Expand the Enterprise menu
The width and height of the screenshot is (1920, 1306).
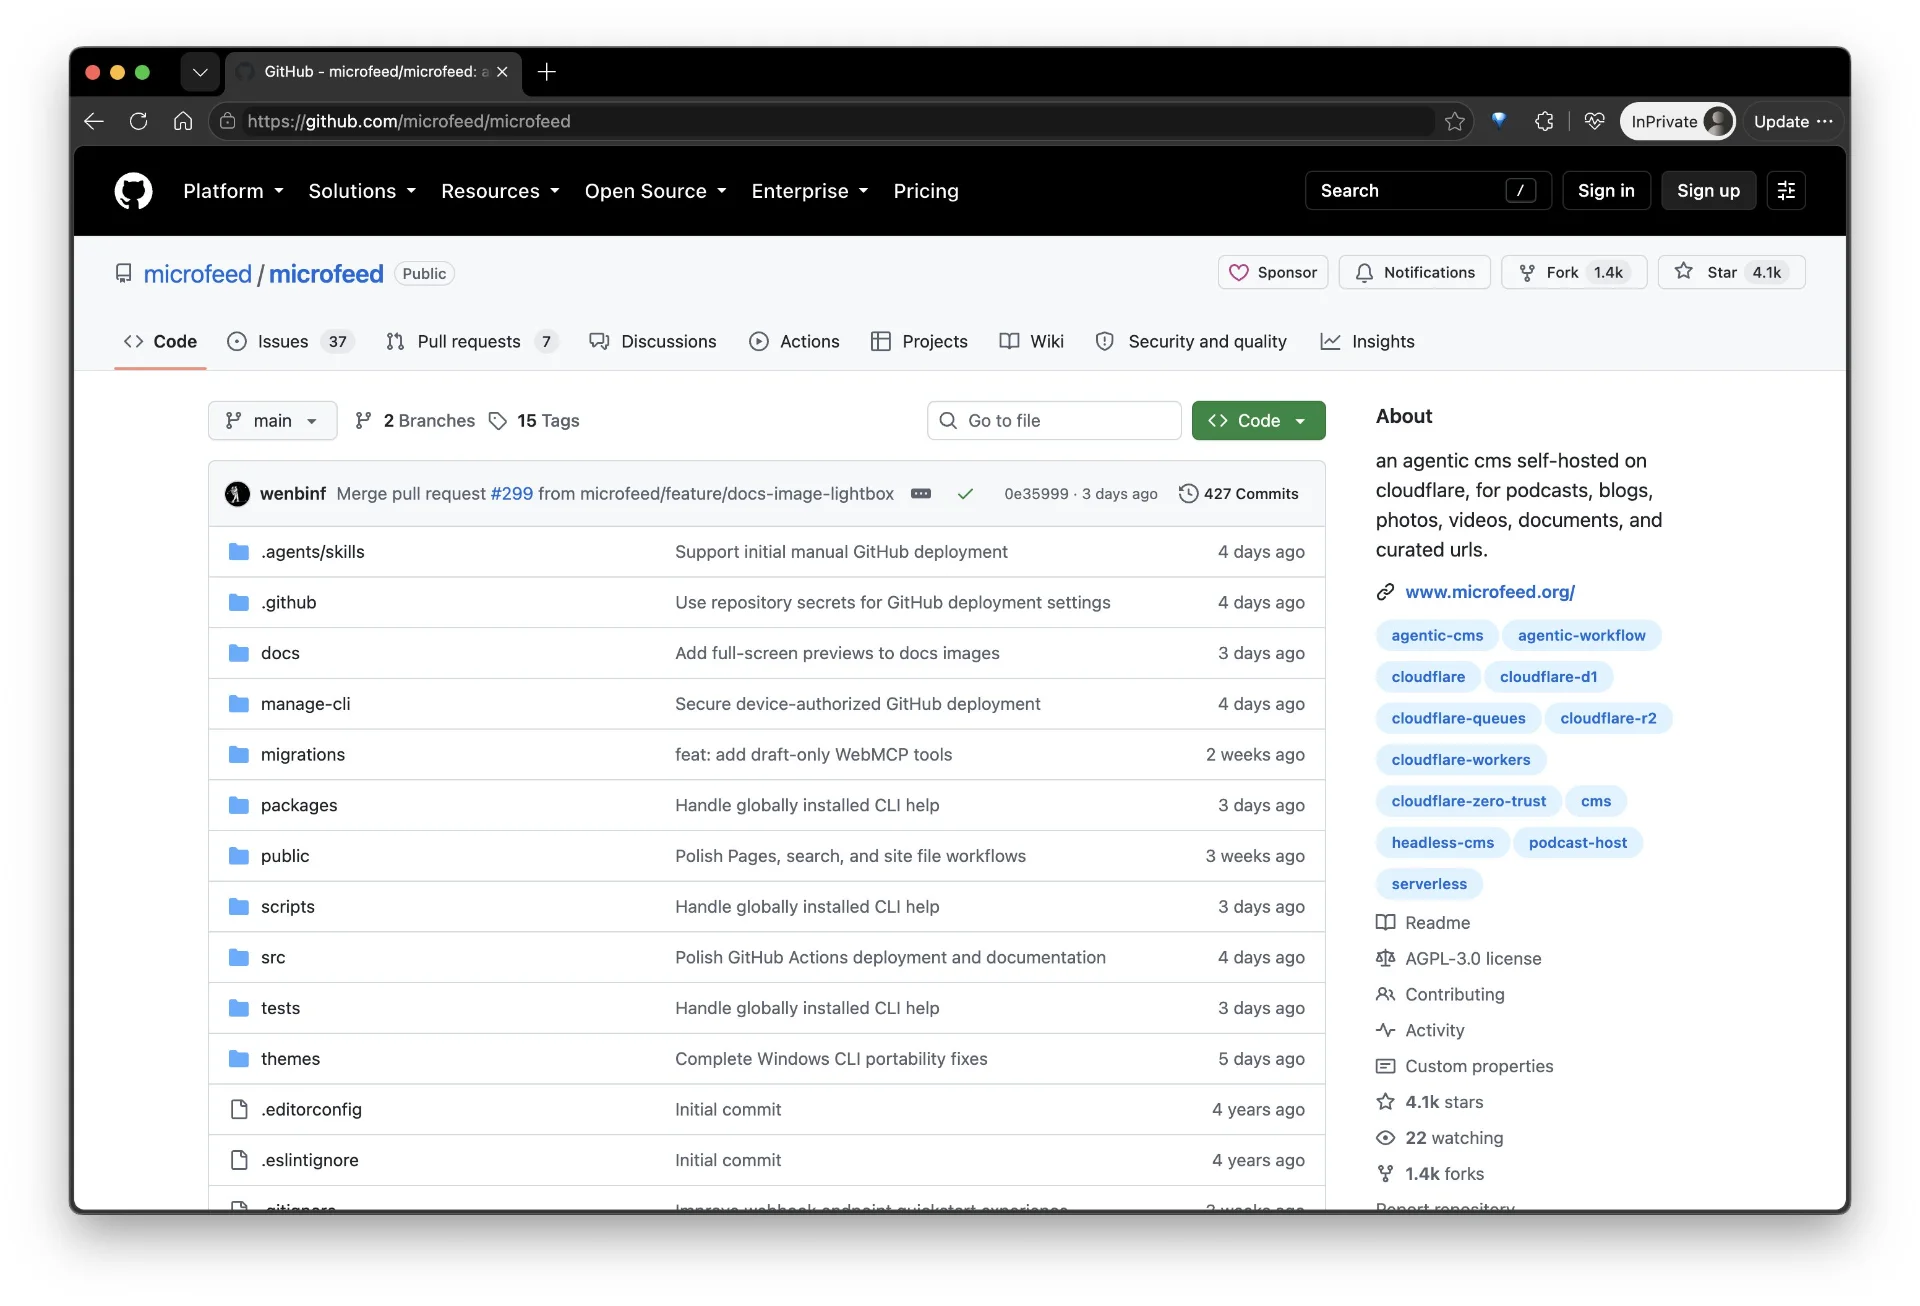810,191
